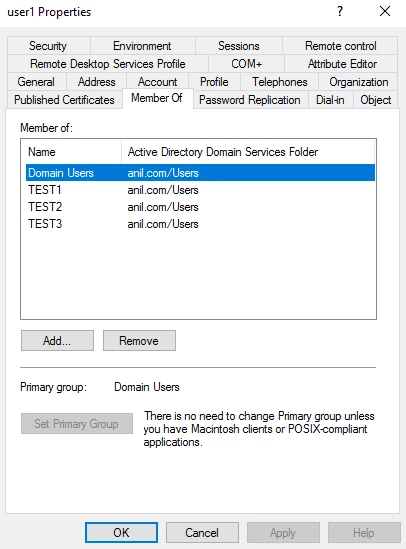Click the Set Primary Group button
This screenshot has height=549, width=406.
77,424
